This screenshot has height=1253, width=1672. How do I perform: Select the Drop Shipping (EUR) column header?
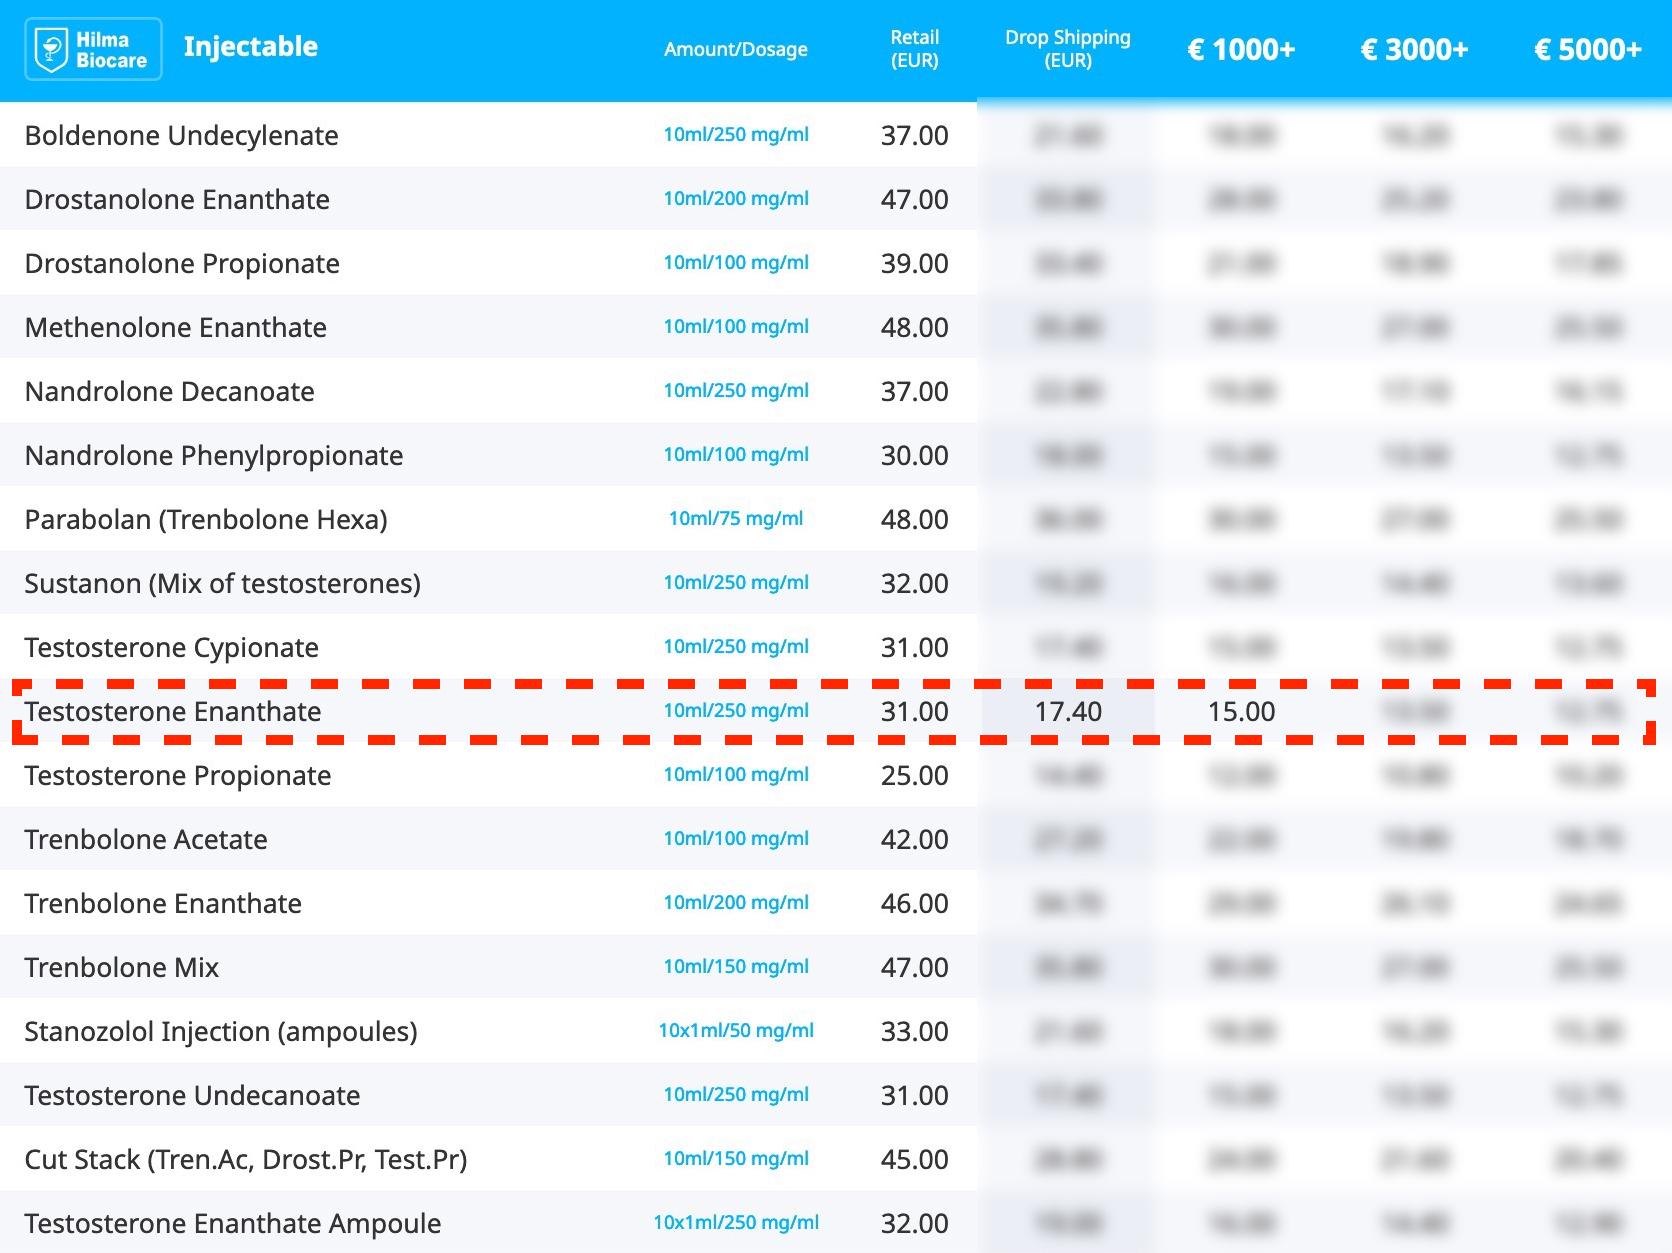tap(1067, 49)
